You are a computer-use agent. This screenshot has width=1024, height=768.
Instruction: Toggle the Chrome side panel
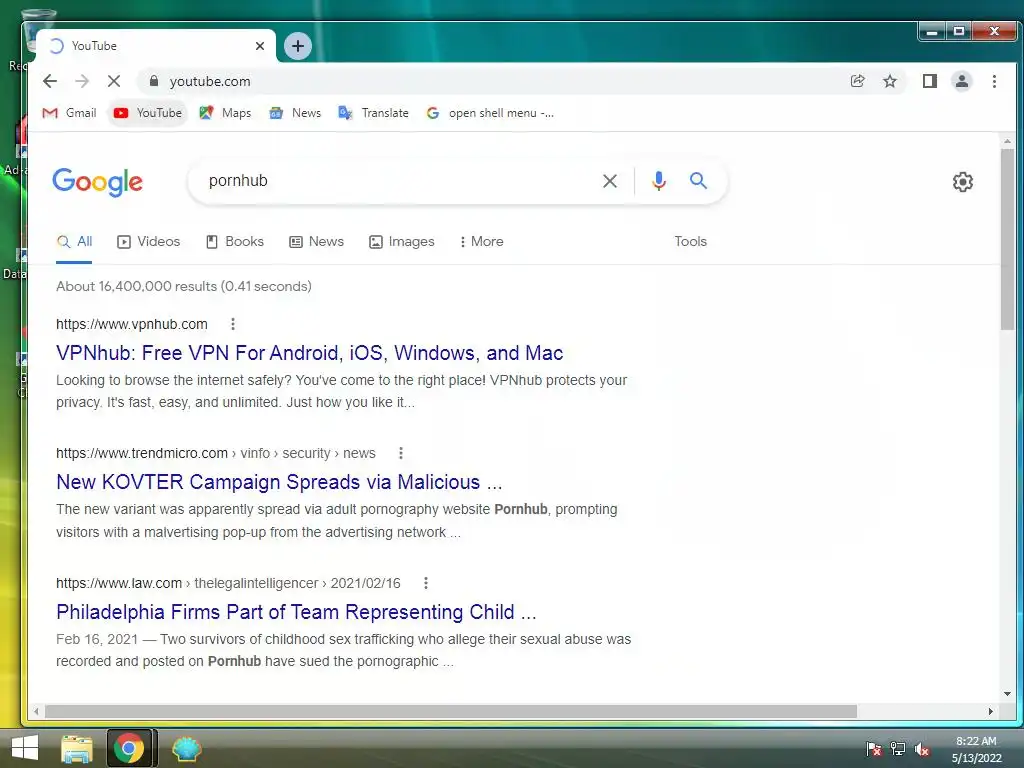[x=929, y=81]
